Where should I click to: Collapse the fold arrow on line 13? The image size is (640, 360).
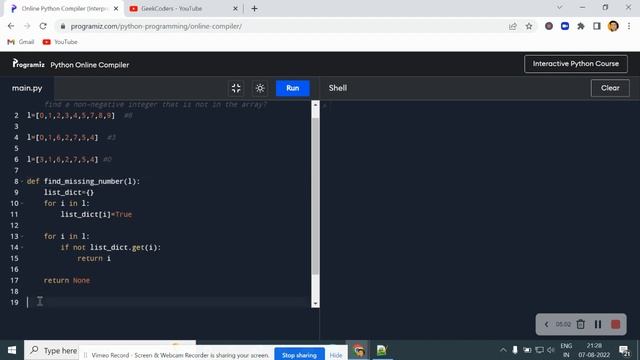tap(22, 236)
